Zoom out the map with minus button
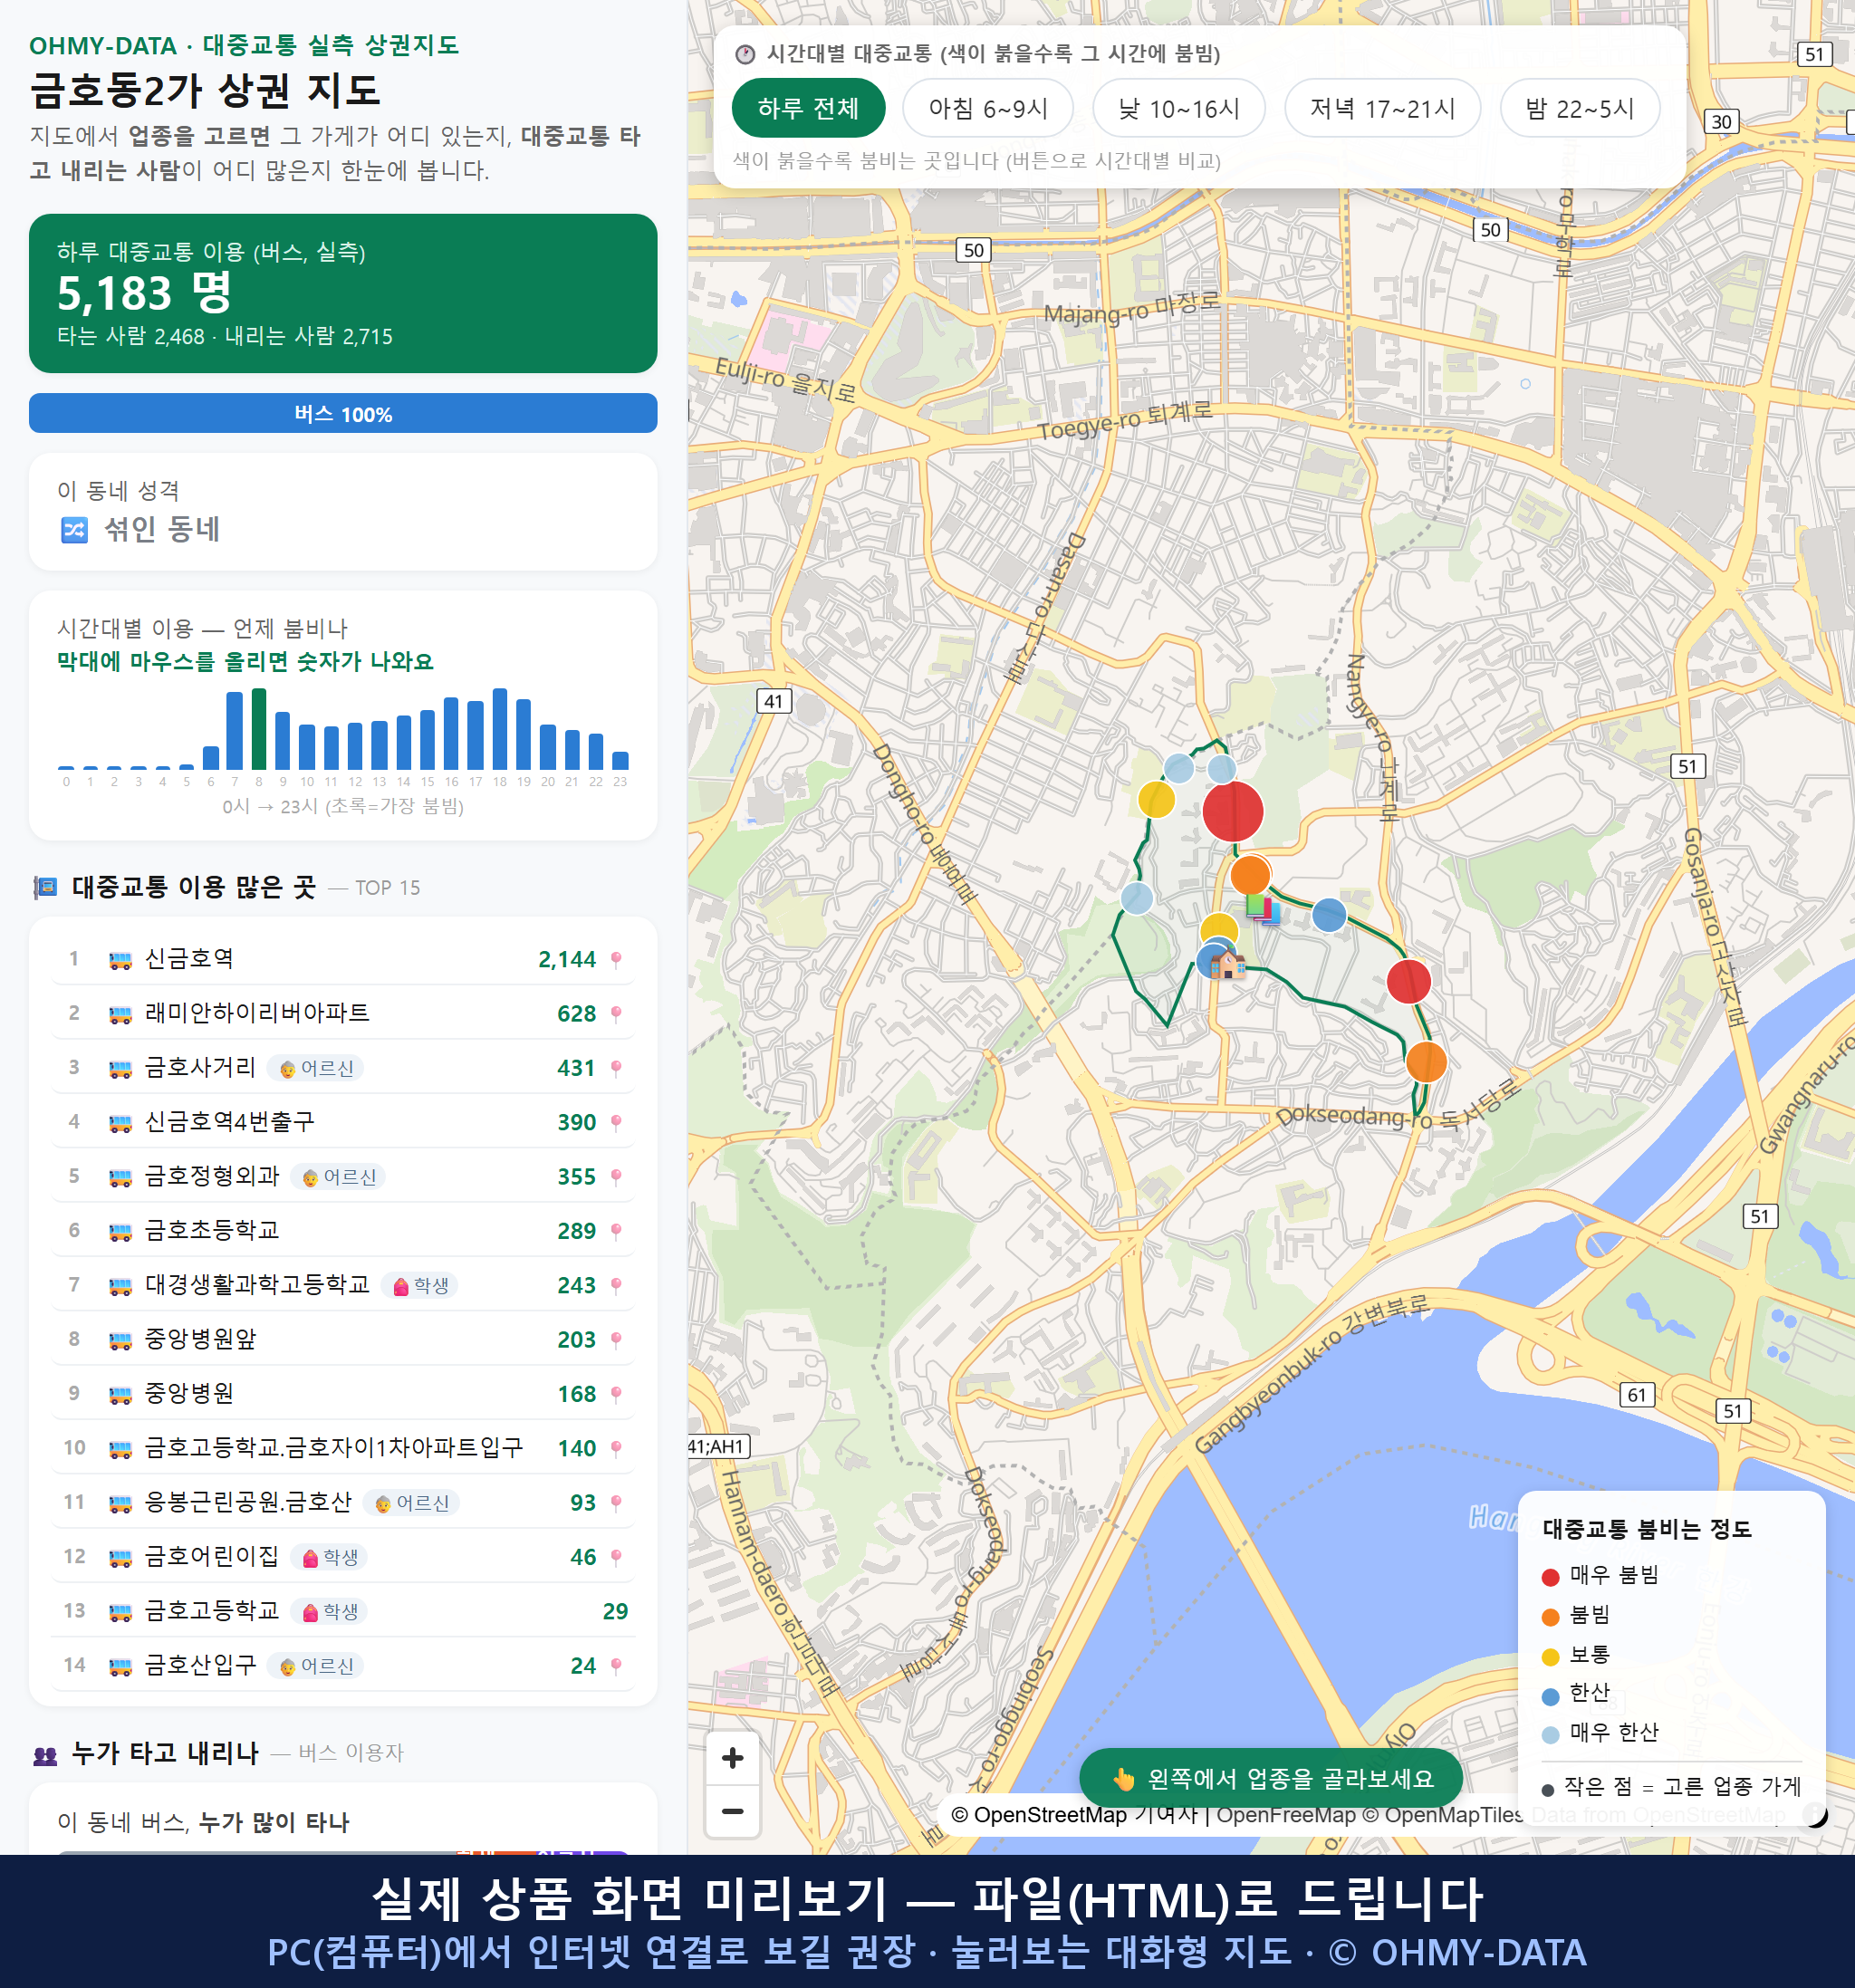1855x1988 pixels. click(732, 1811)
